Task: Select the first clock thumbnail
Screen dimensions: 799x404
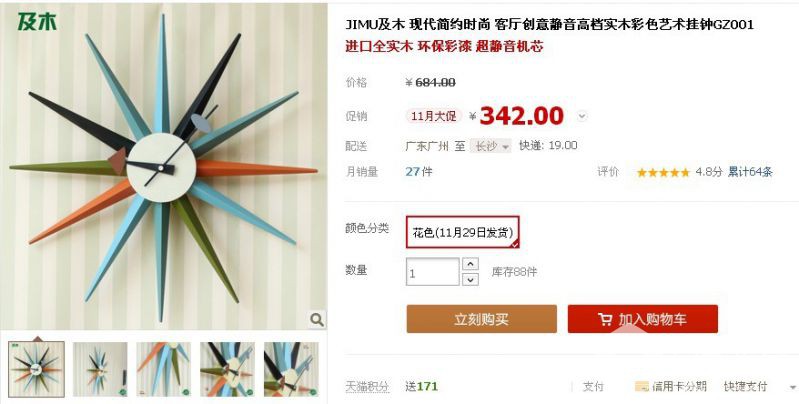Action: click(37, 369)
